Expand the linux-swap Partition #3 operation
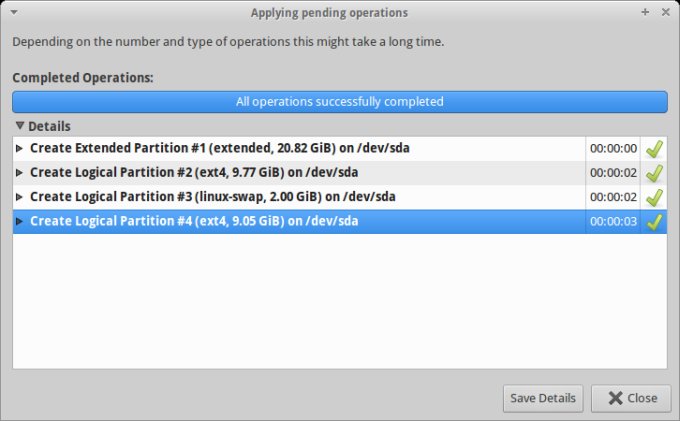Image resolution: width=680 pixels, height=421 pixels. point(19,197)
